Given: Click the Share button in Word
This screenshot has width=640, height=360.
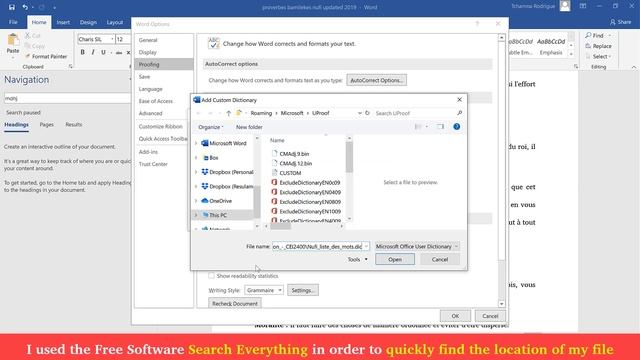Looking at the screenshot, I should coord(620,22).
